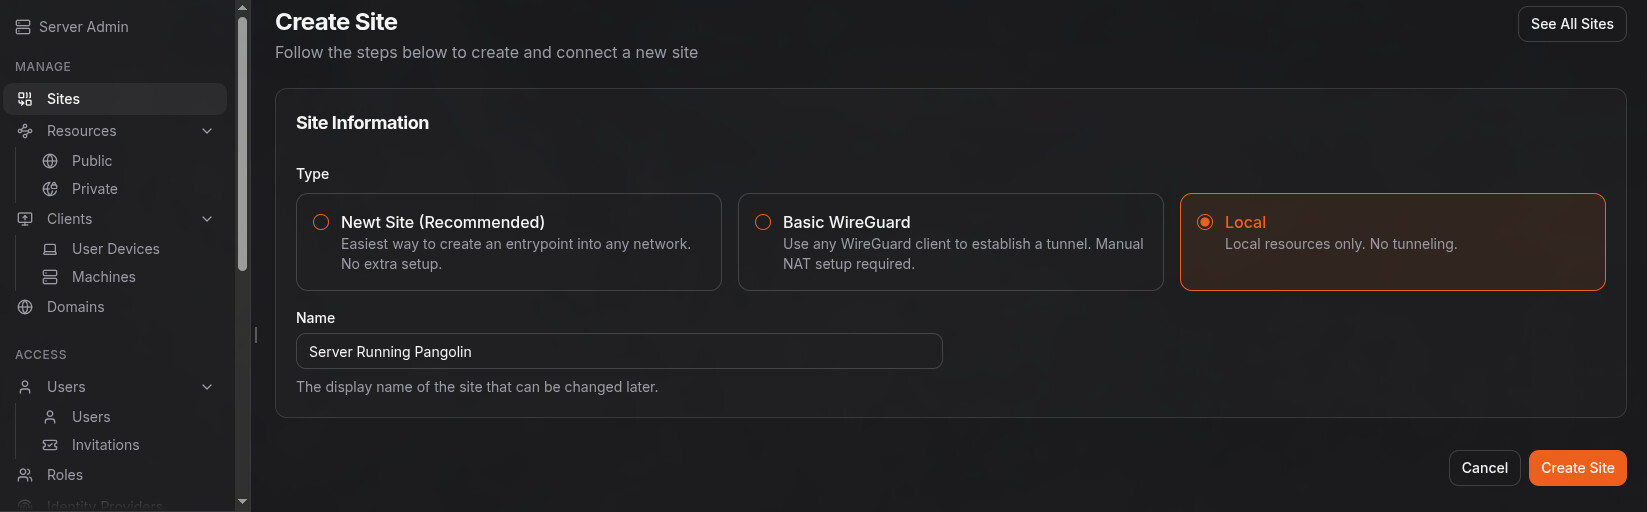Click the Invitations ticket icon

(50, 445)
